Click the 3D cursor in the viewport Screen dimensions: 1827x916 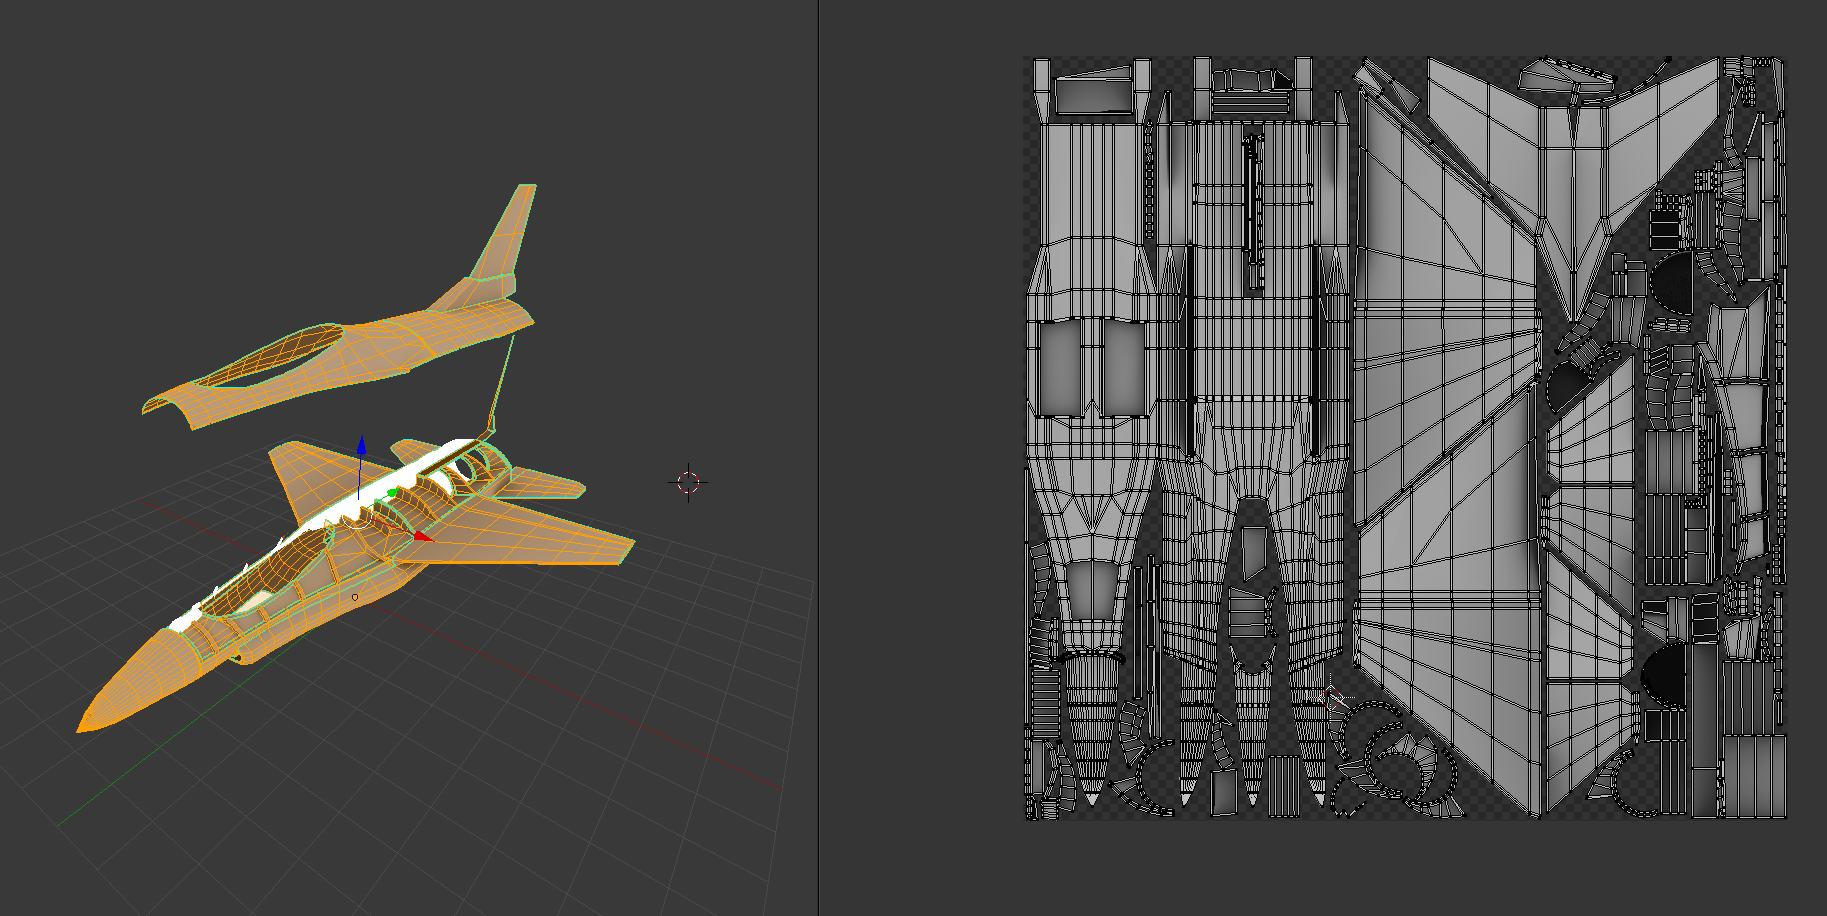click(x=688, y=482)
